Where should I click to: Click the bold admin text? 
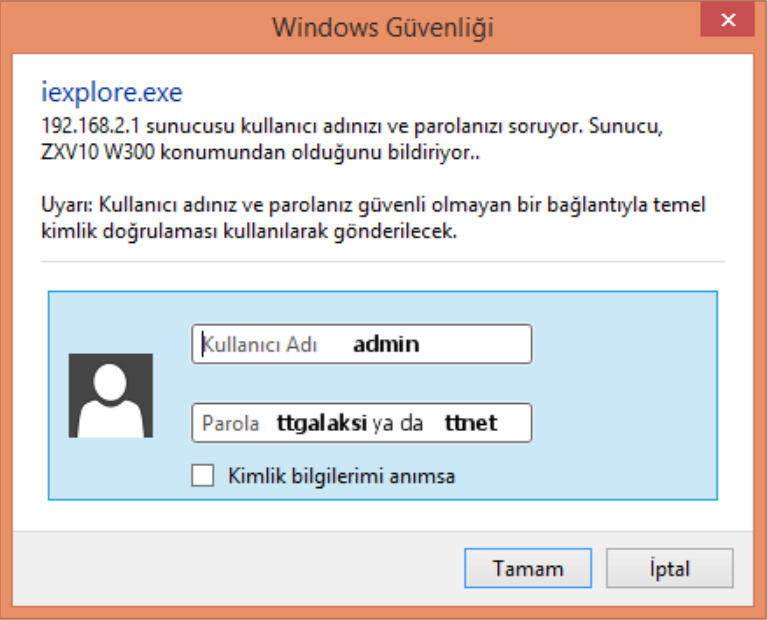pyautogui.click(x=386, y=344)
